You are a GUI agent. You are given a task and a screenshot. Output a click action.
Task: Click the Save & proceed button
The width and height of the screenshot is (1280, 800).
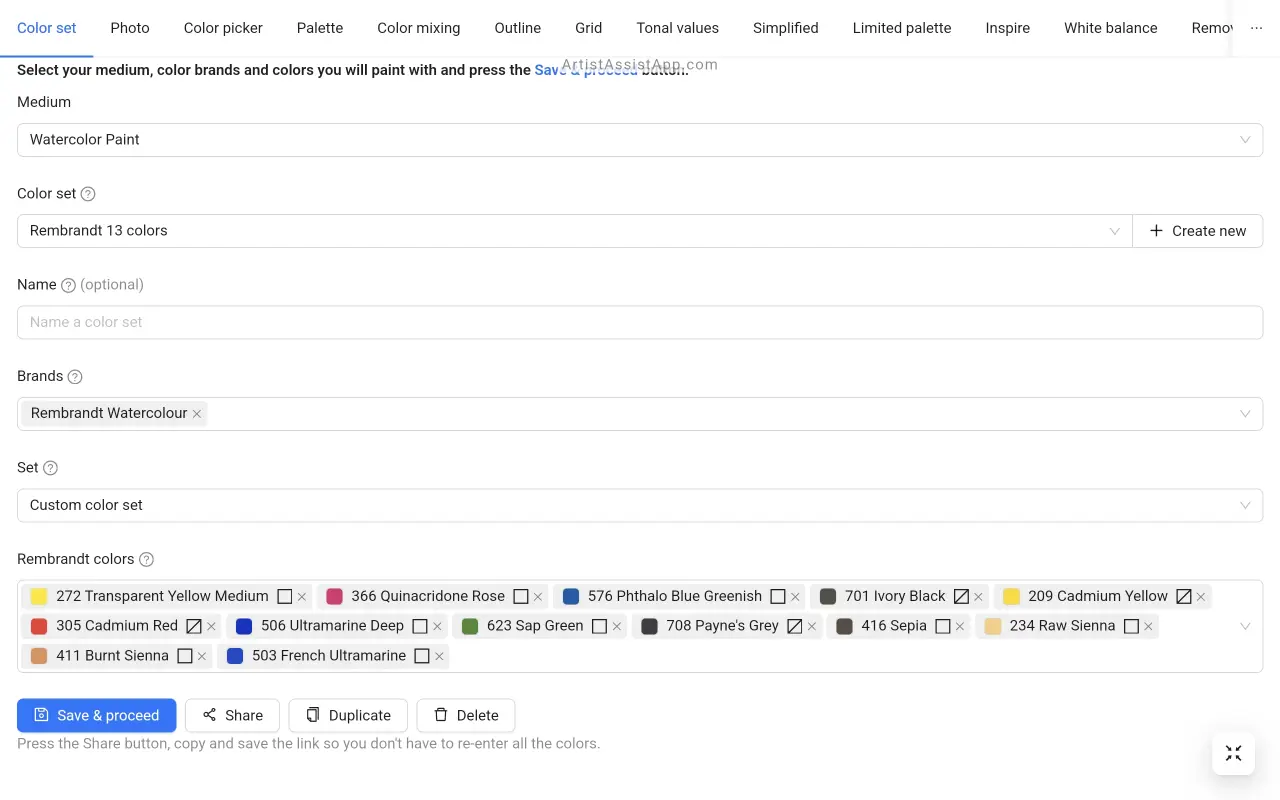point(97,715)
